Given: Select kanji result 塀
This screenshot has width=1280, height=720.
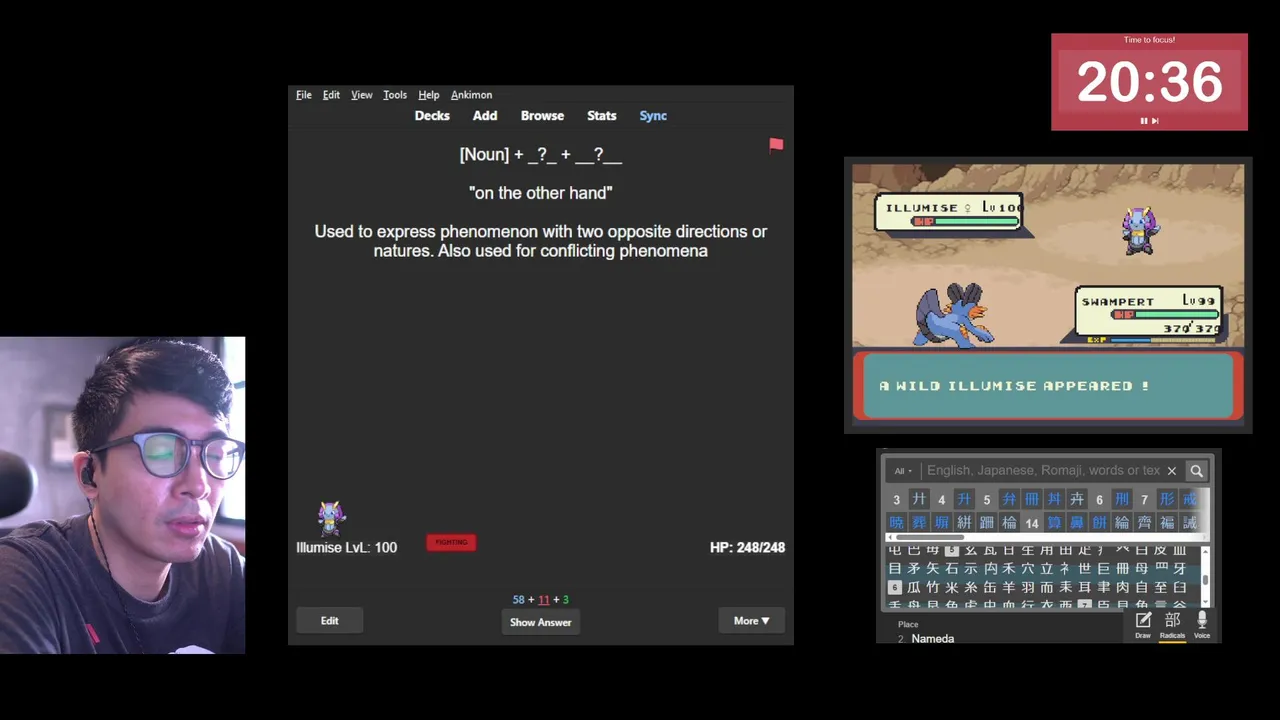Looking at the screenshot, I should click(x=941, y=523).
